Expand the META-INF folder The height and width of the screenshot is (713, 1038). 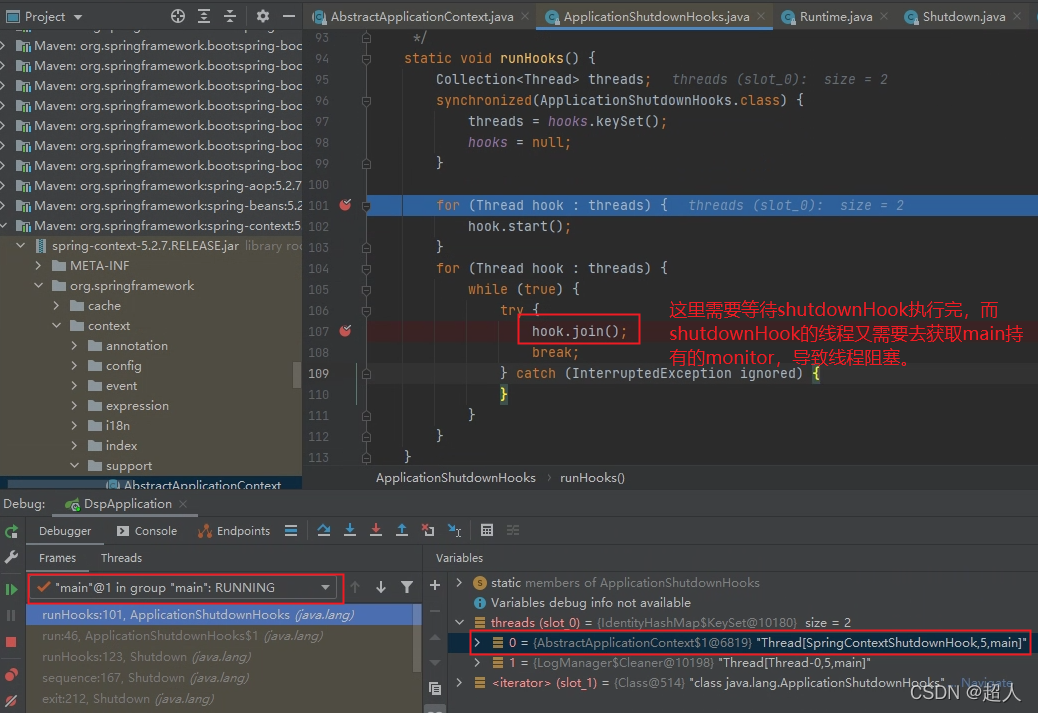click(38, 265)
